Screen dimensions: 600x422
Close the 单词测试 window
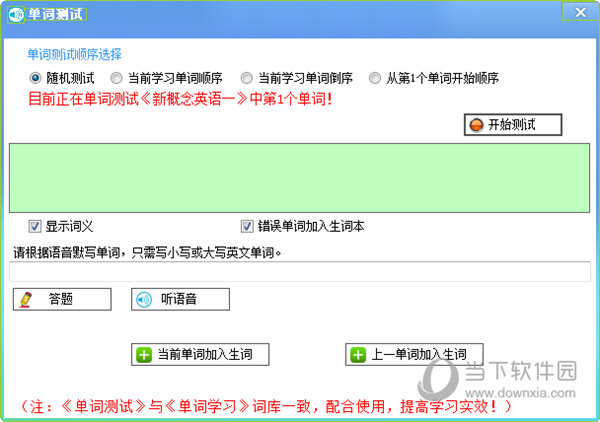coord(580,12)
